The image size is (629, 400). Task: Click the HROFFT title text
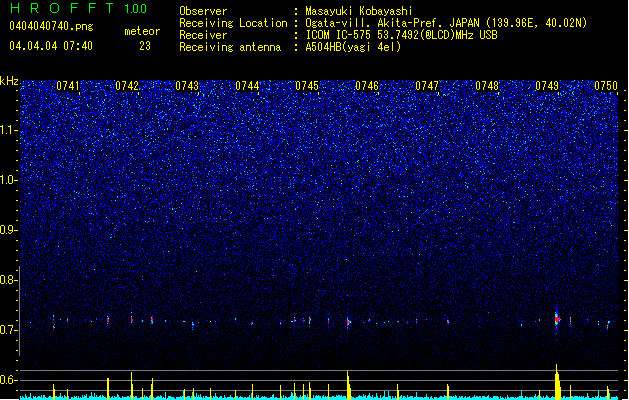[61, 8]
